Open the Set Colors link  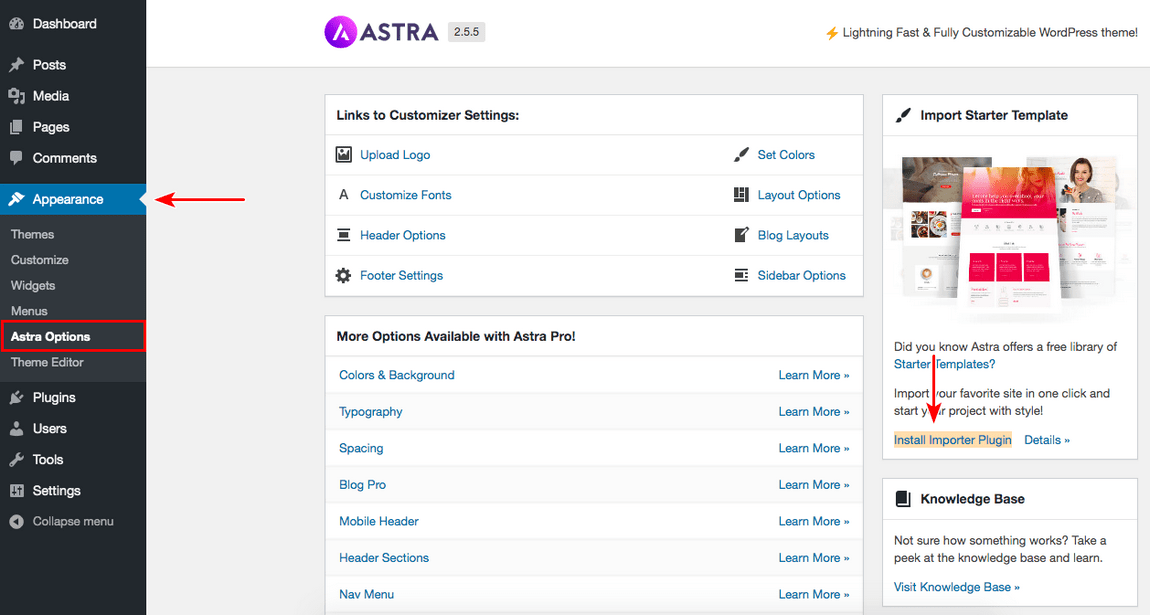[785, 155]
